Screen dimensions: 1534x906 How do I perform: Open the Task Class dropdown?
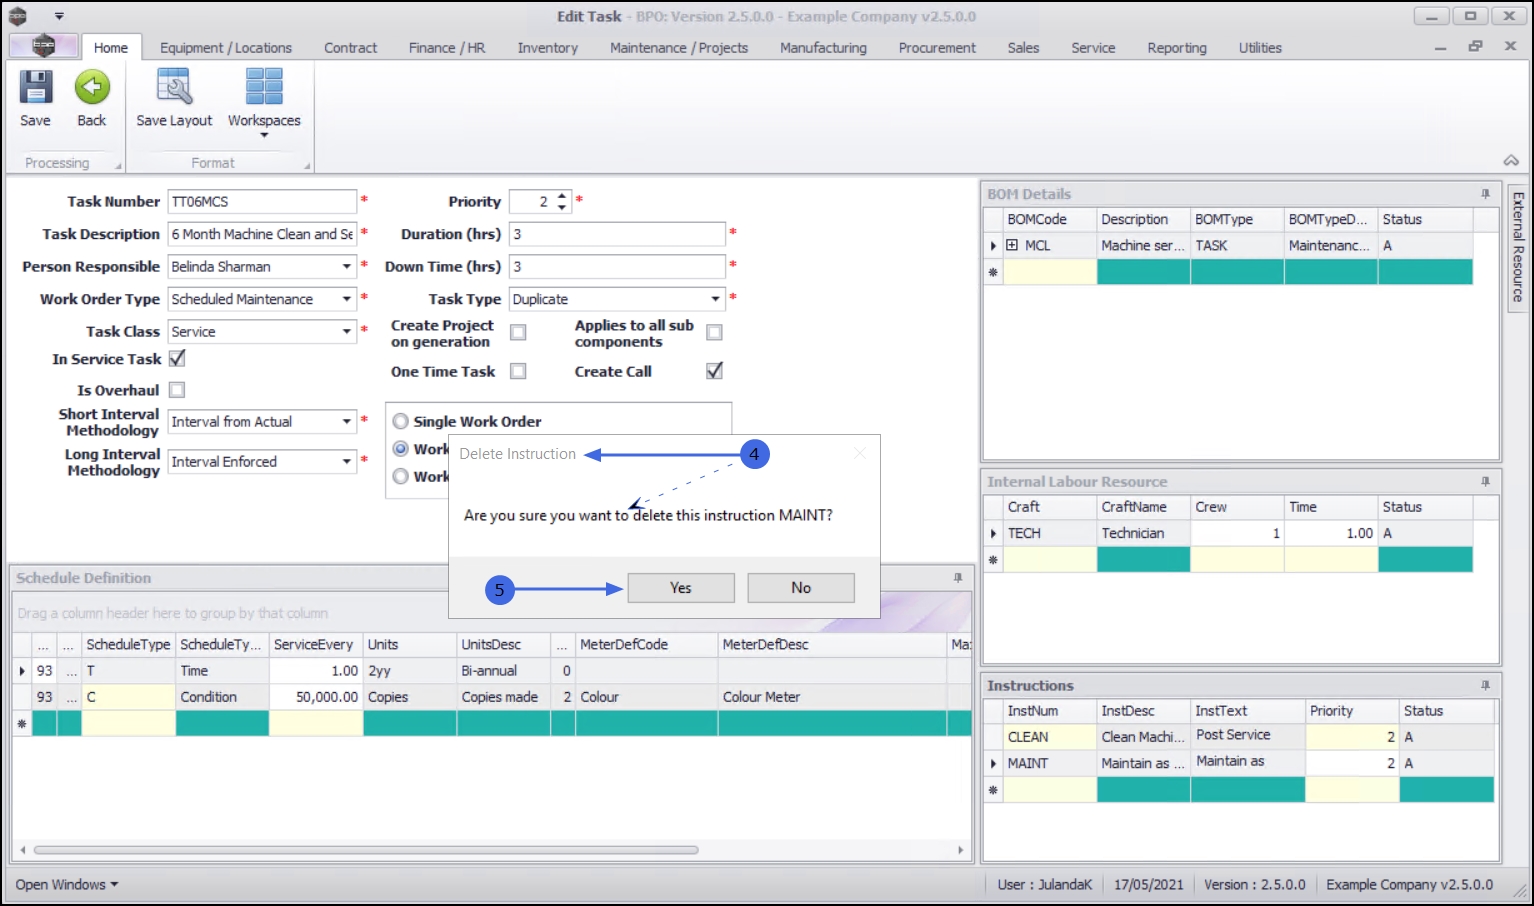[x=346, y=332]
